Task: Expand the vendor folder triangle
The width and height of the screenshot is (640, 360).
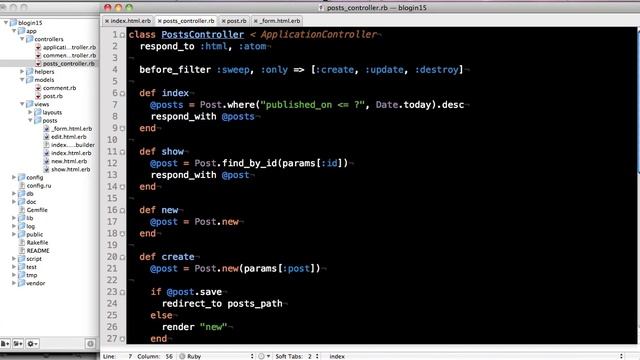Action: tap(14, 283)
